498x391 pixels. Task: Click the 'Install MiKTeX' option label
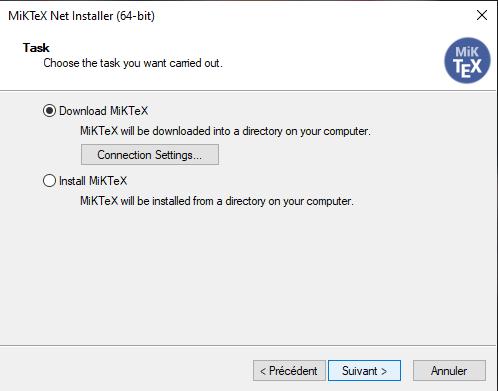point(93,181)
